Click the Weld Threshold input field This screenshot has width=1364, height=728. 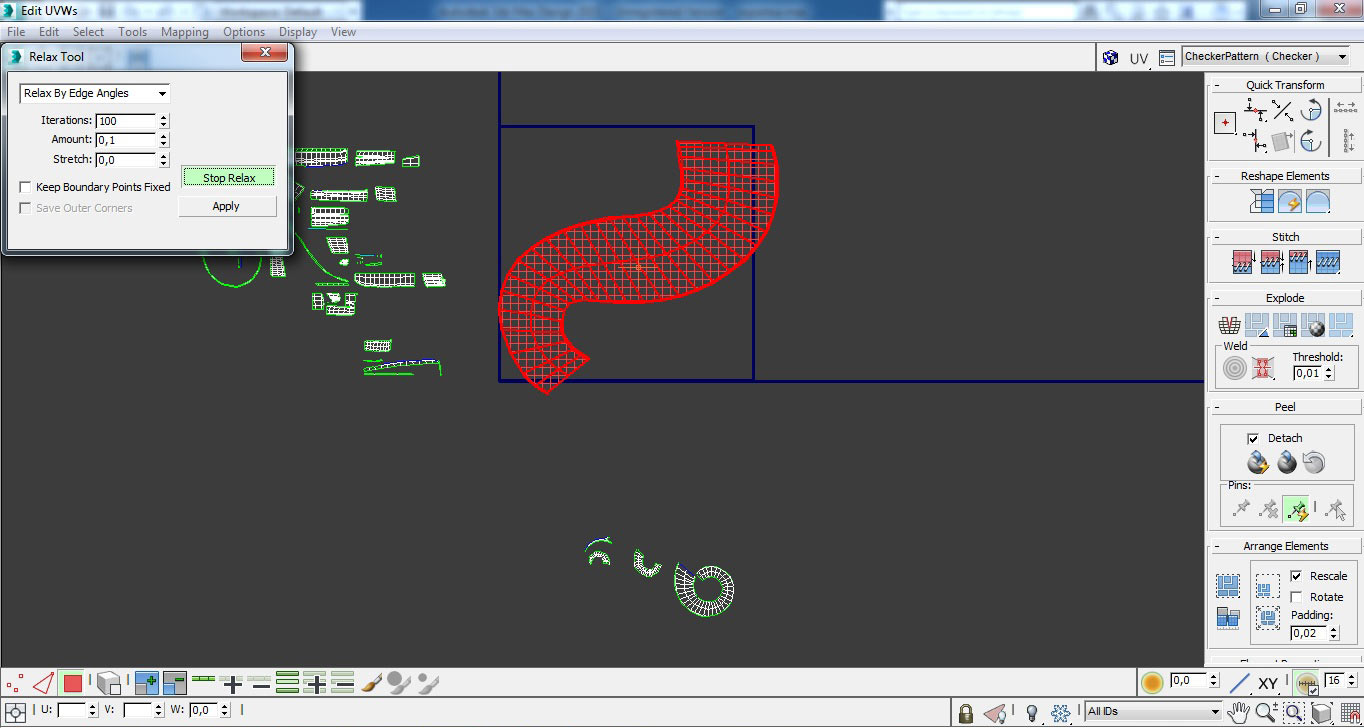1307,373
